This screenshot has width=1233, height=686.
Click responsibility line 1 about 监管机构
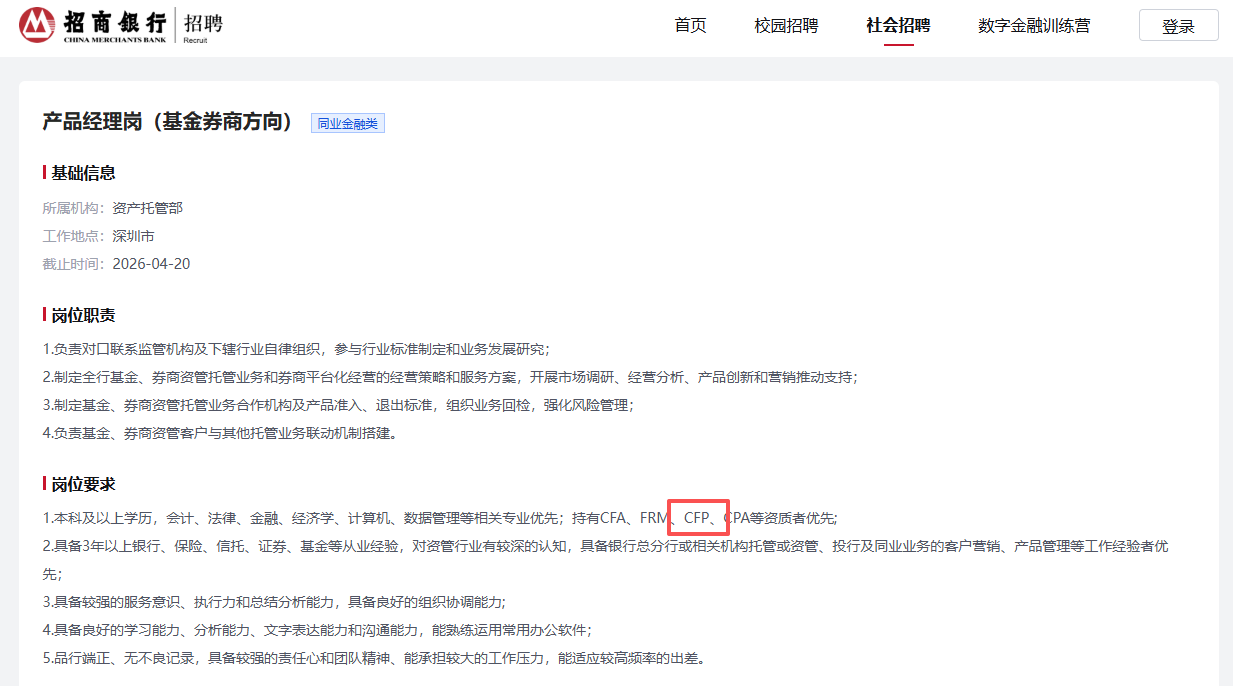[x=296, y=349]
